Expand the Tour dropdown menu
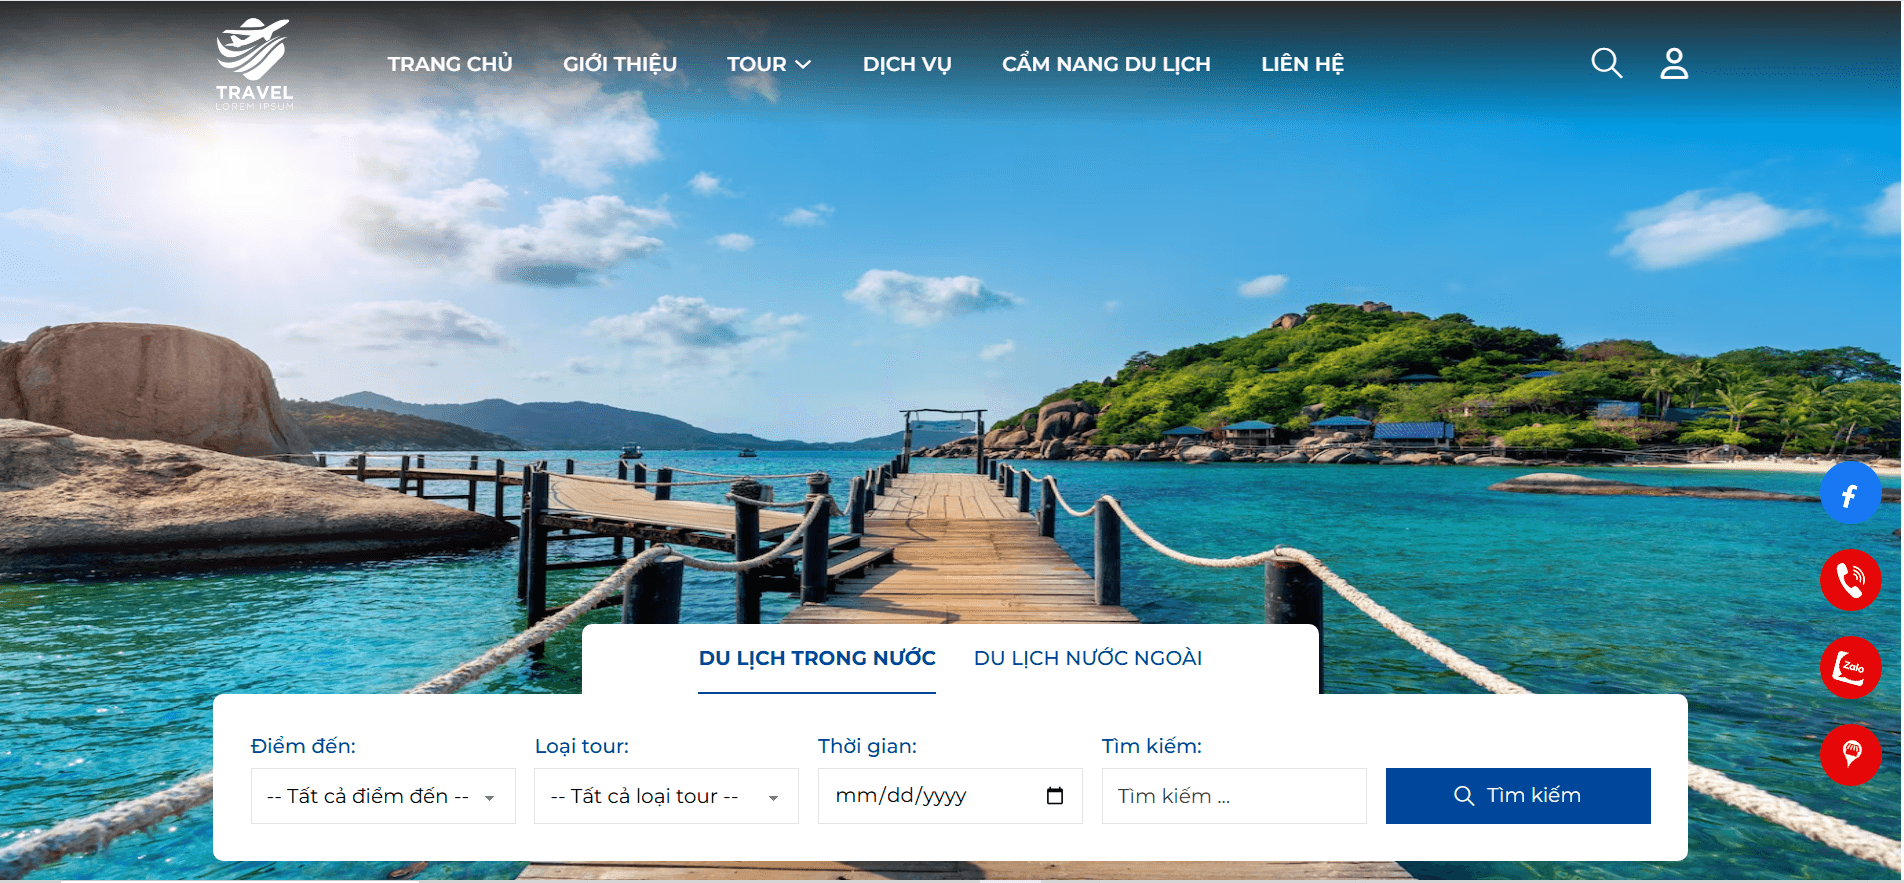 click(x=768, y=64)
